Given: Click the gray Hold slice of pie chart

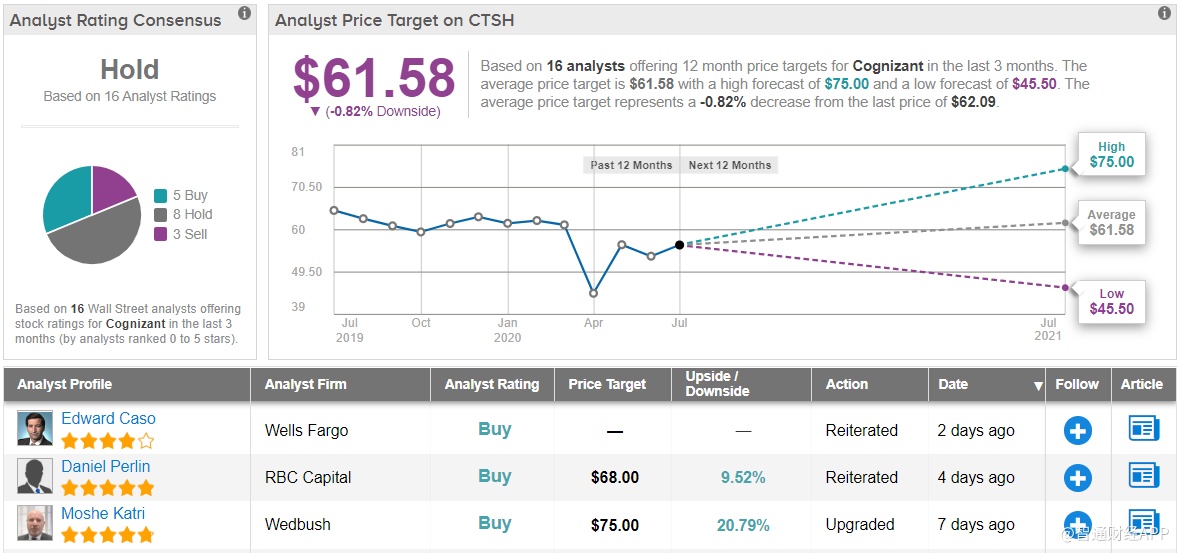Looking at the screenshot, I should pyautogui.click(x=95, y=237).
